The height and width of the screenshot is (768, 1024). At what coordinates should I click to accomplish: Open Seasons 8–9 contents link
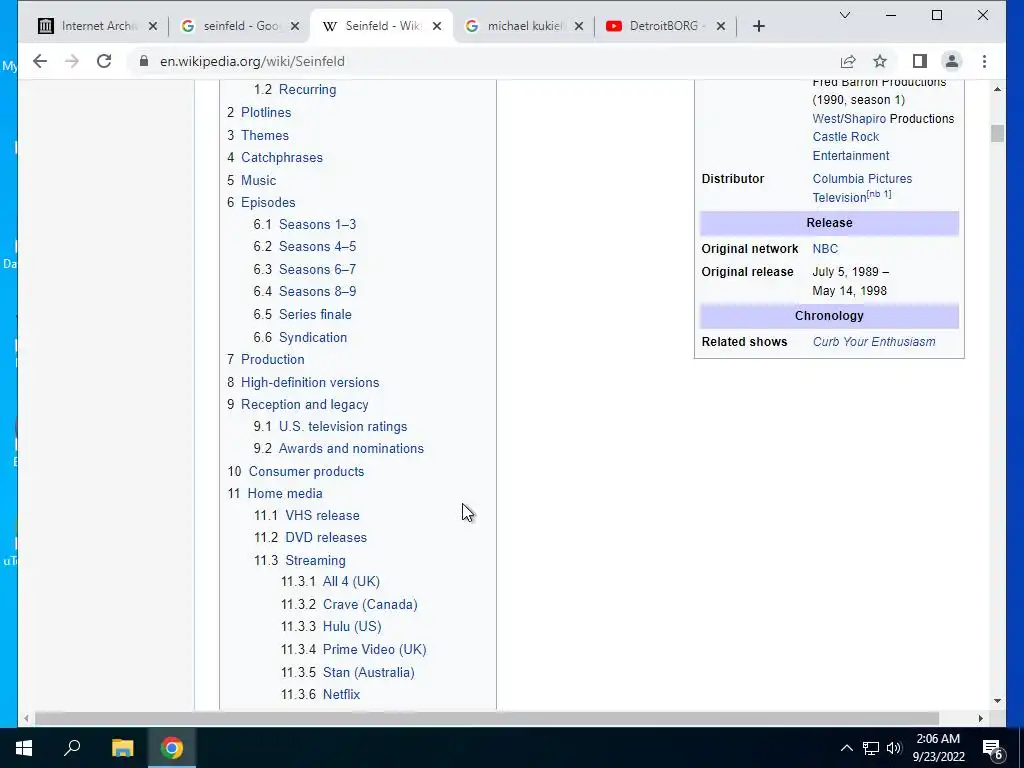click(317, 291)
